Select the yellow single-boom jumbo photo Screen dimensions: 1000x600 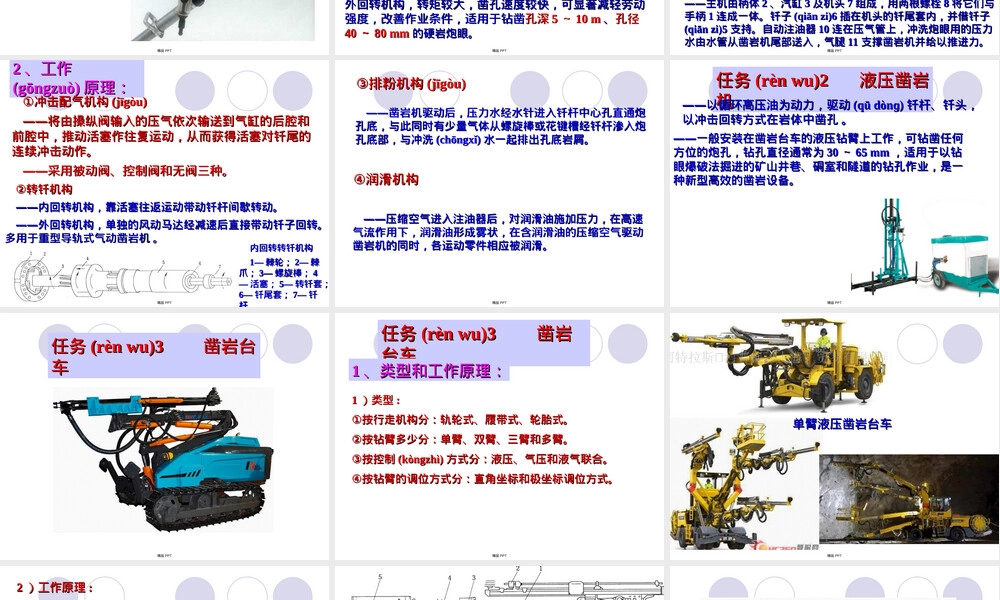778,365
